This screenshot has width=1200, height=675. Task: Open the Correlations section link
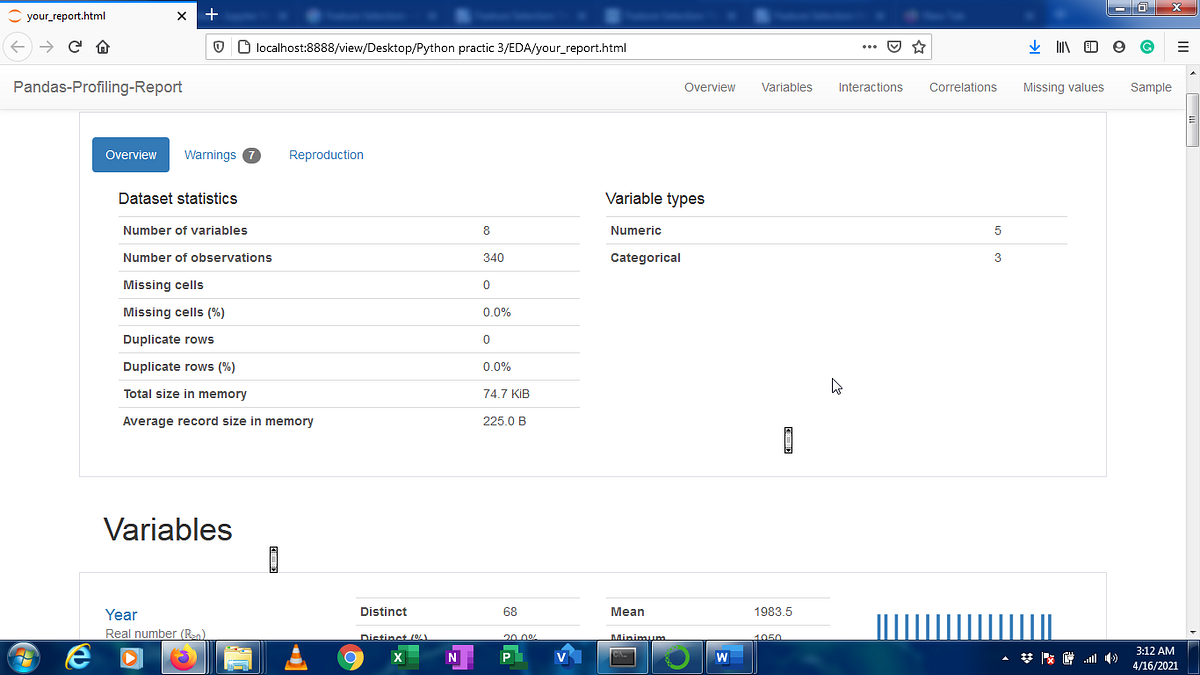pos(962,87)
